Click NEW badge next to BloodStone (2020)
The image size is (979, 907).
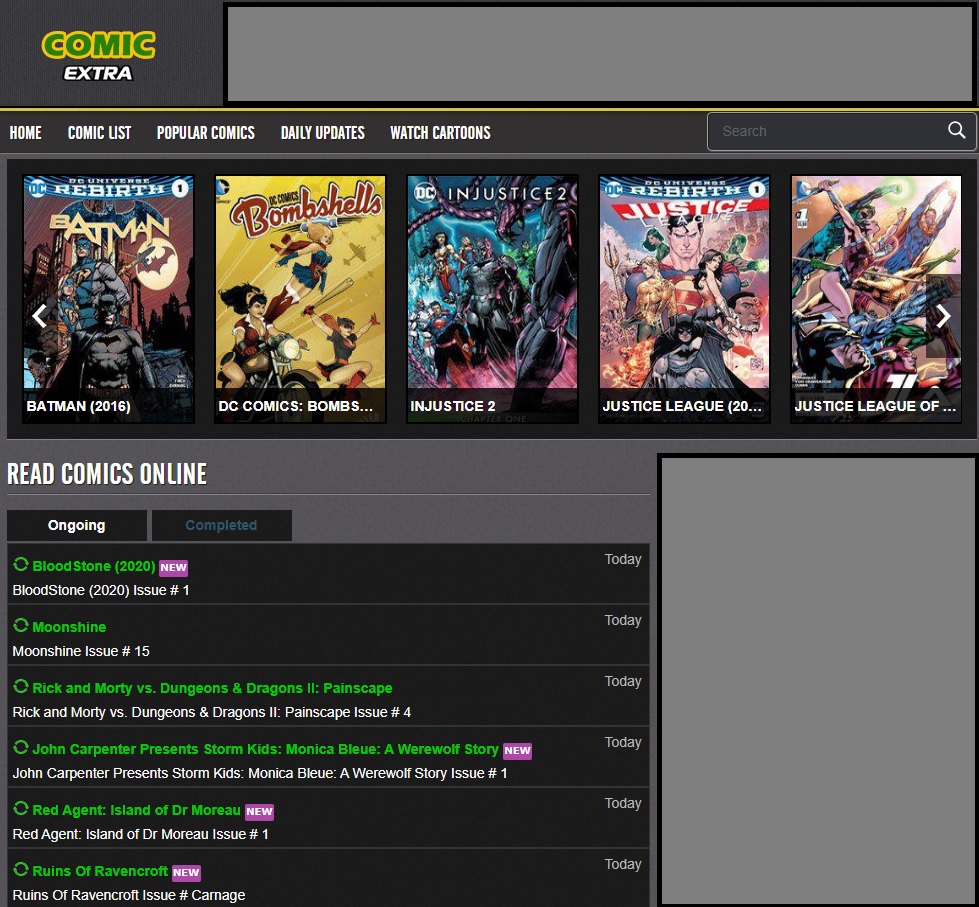click(x=173, y=567)
